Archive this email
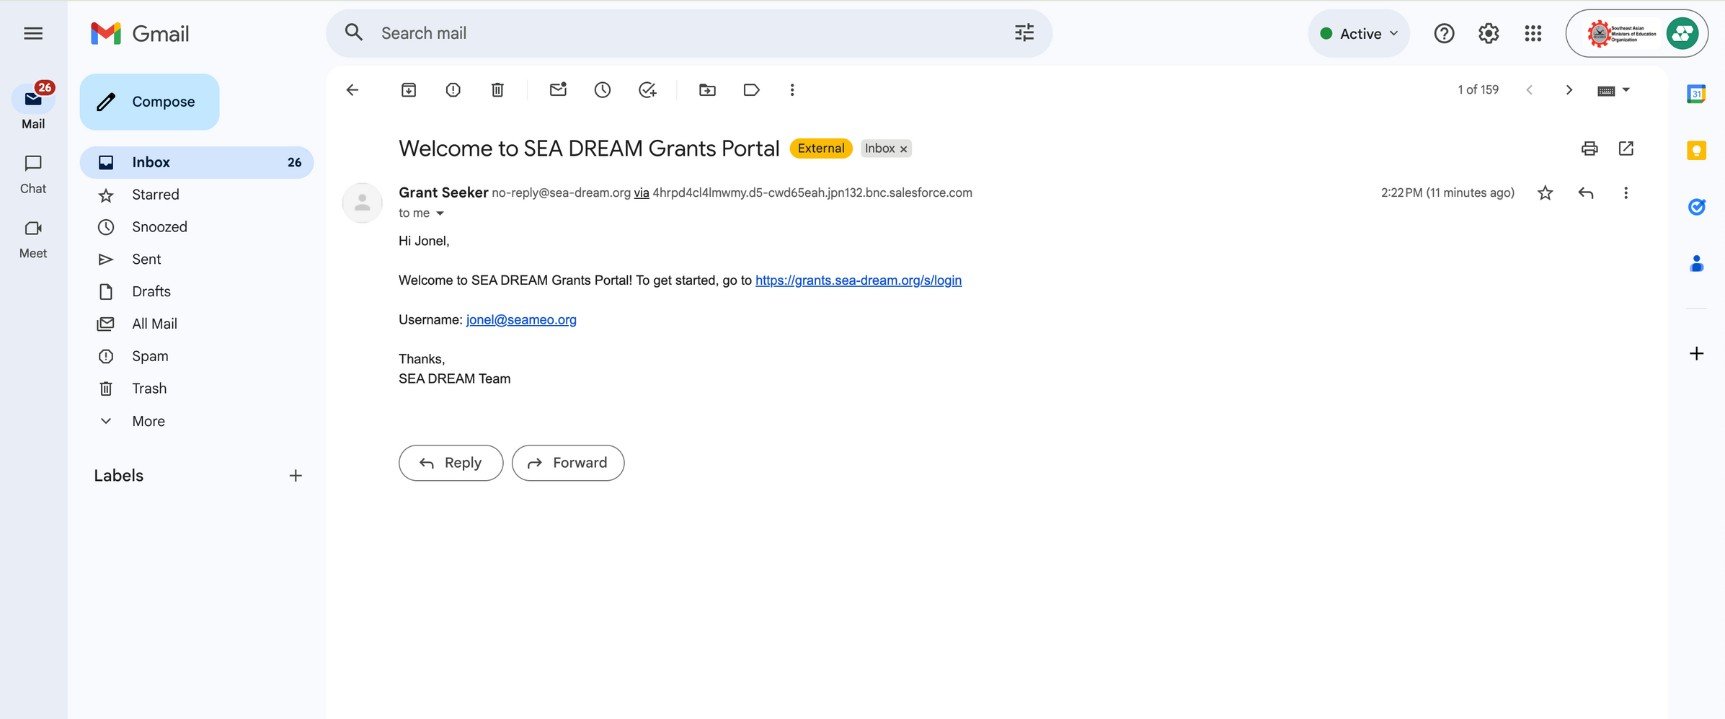Image resolution: width=1725 pixels, height=719 pixels. click(409, 90)
